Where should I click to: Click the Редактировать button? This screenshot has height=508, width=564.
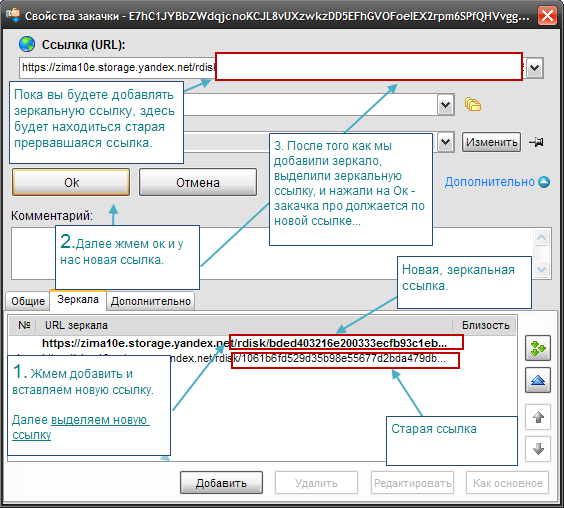pos(413,483)
